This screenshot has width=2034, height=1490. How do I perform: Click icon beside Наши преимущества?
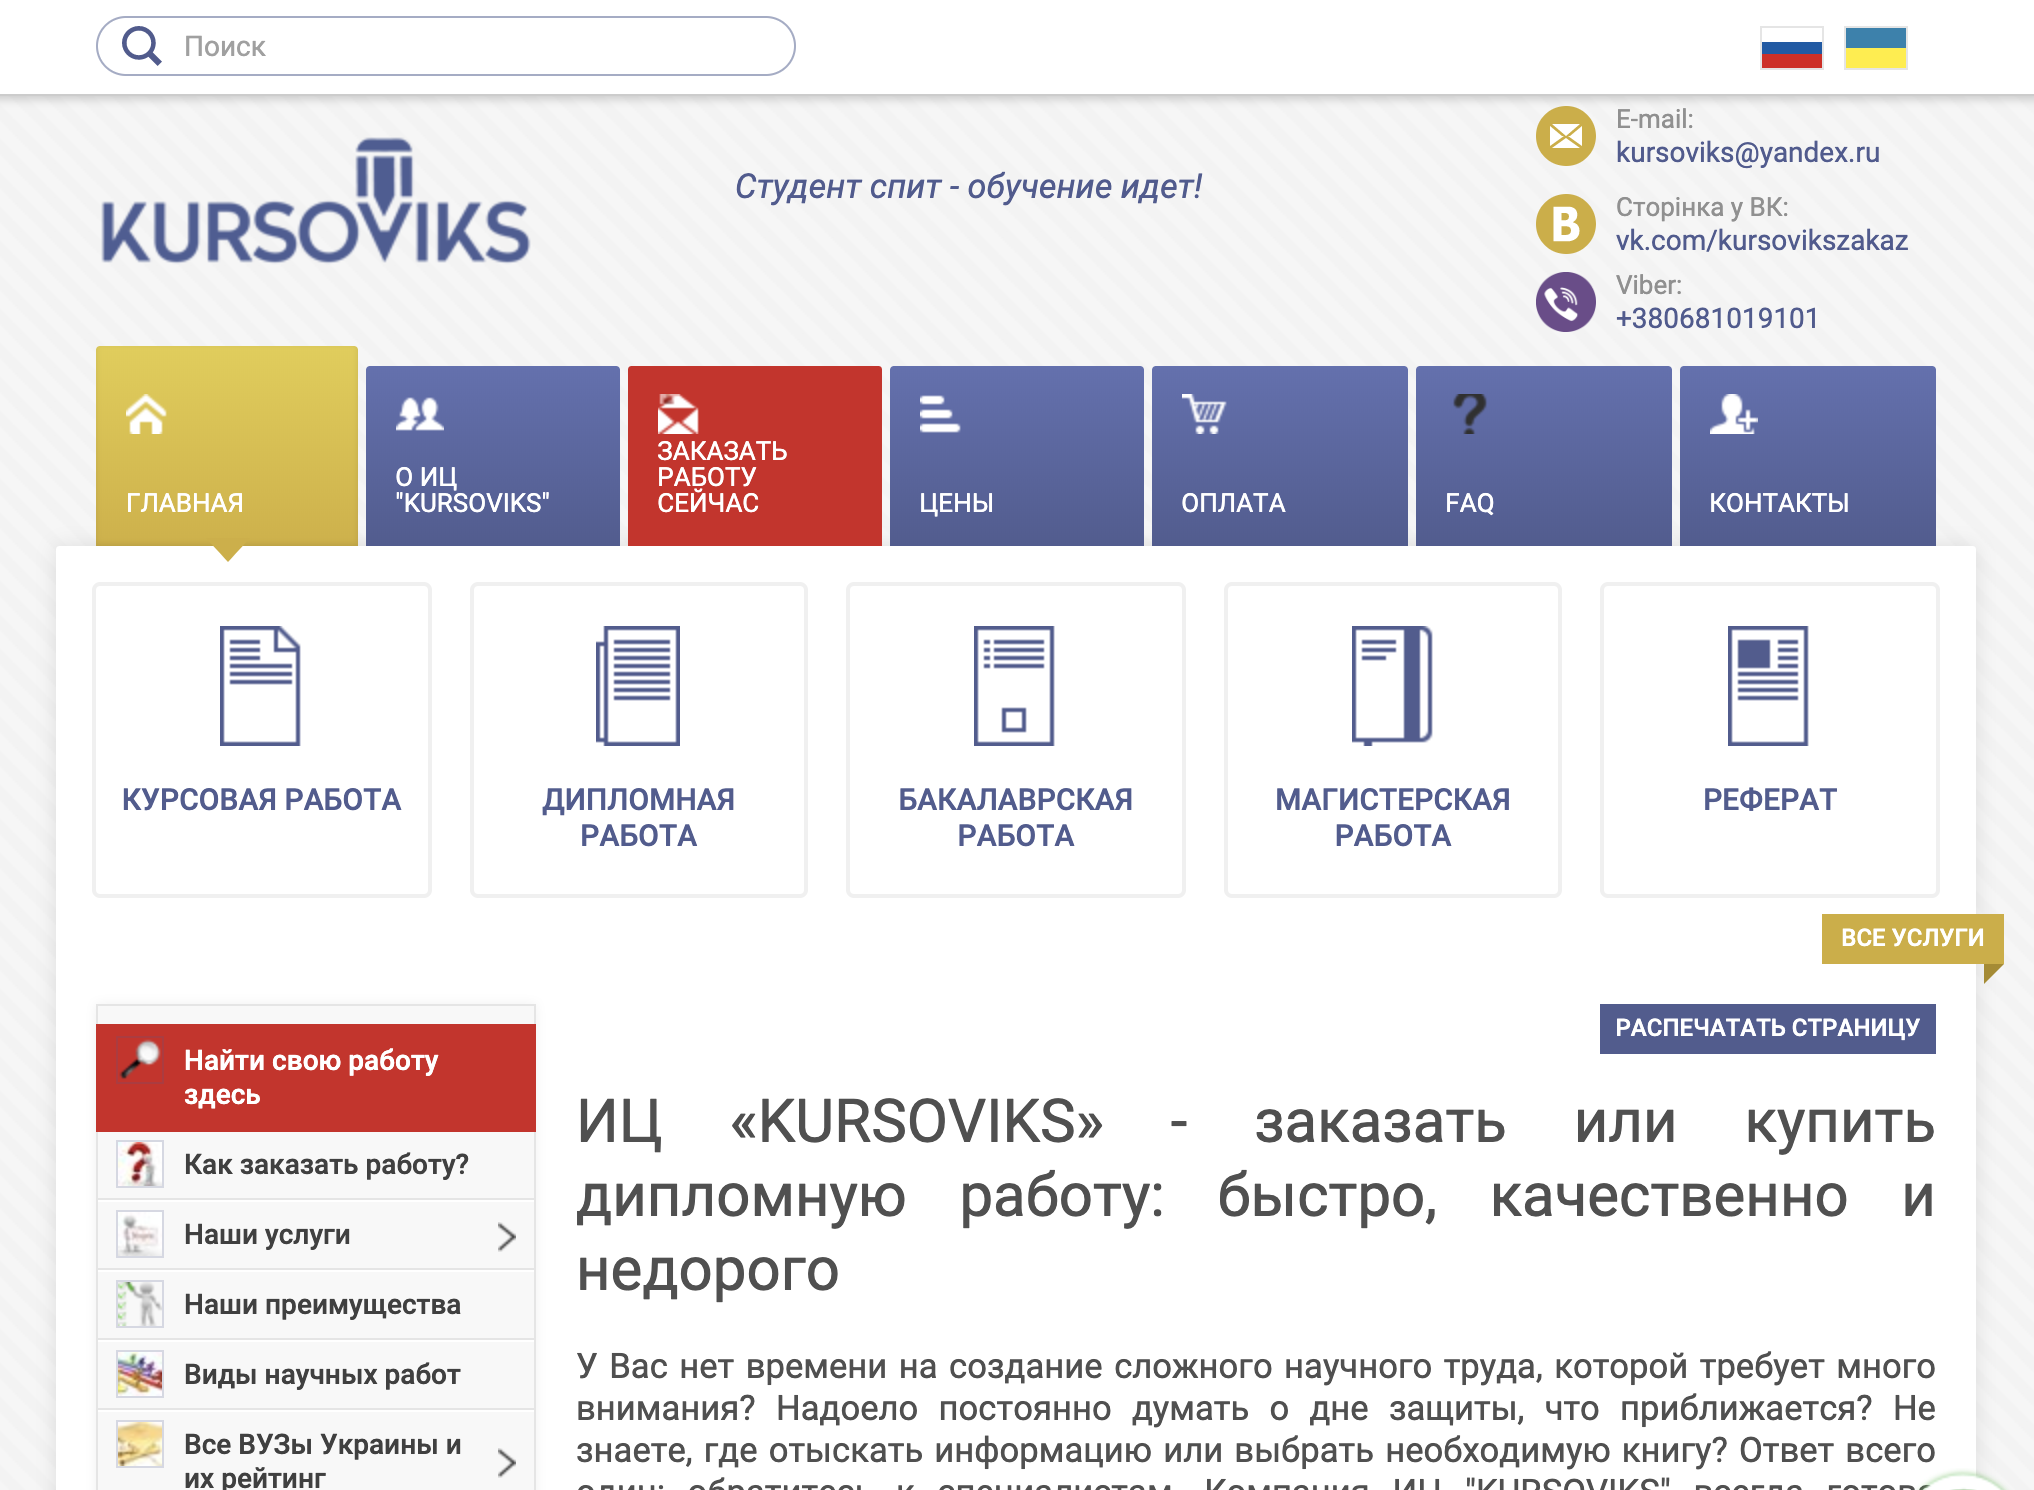coord(140,1305)
